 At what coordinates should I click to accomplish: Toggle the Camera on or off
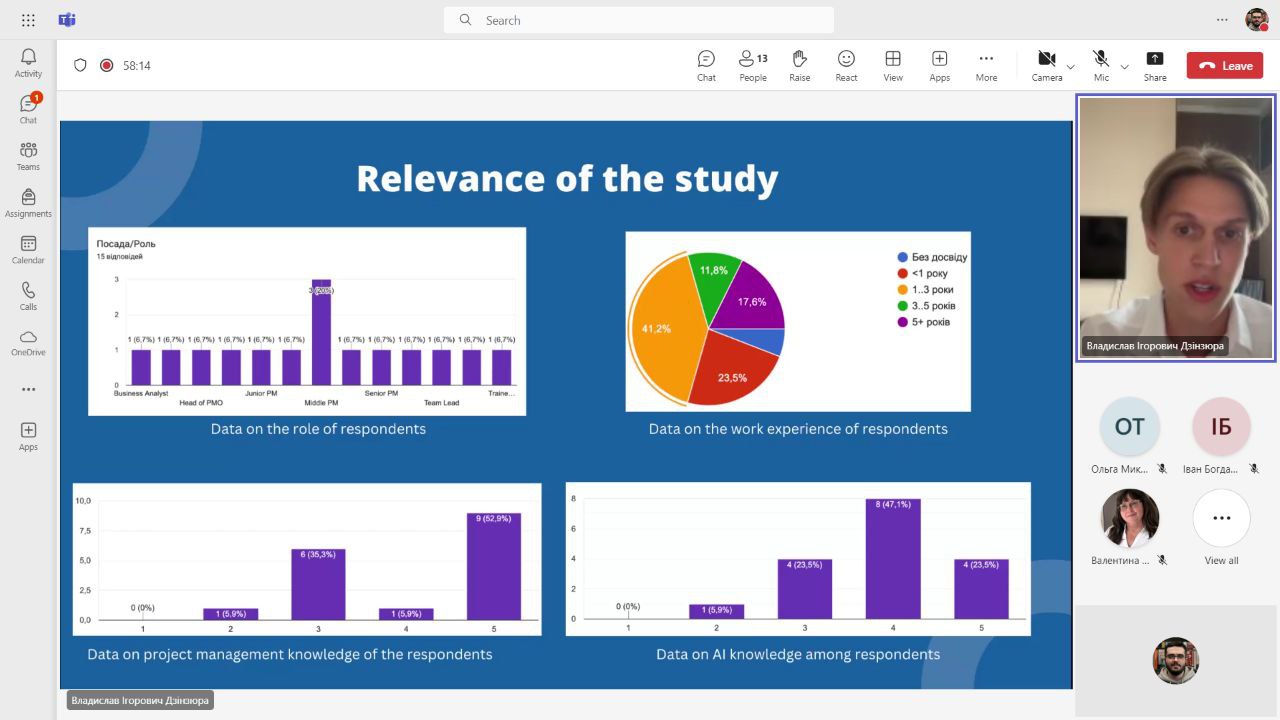[x=1046, y=65]
